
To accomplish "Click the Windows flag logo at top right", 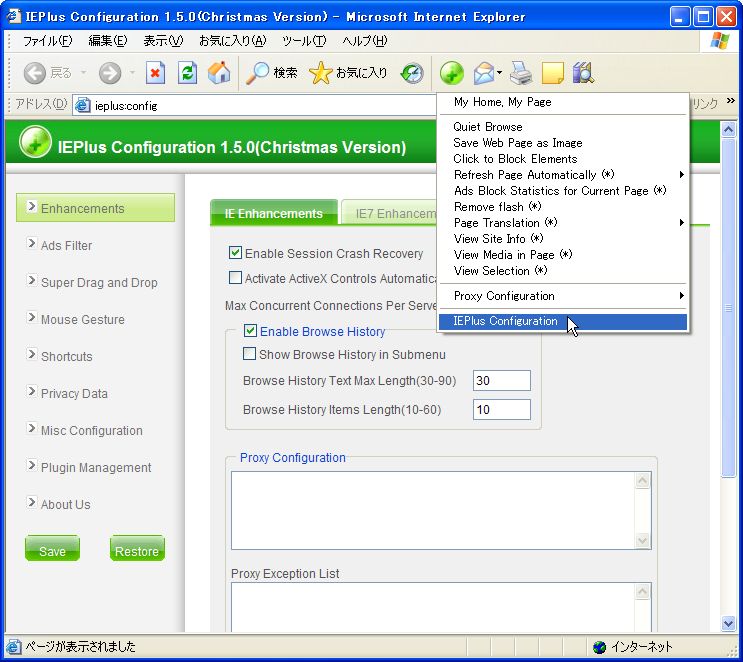I will (720, 41).
